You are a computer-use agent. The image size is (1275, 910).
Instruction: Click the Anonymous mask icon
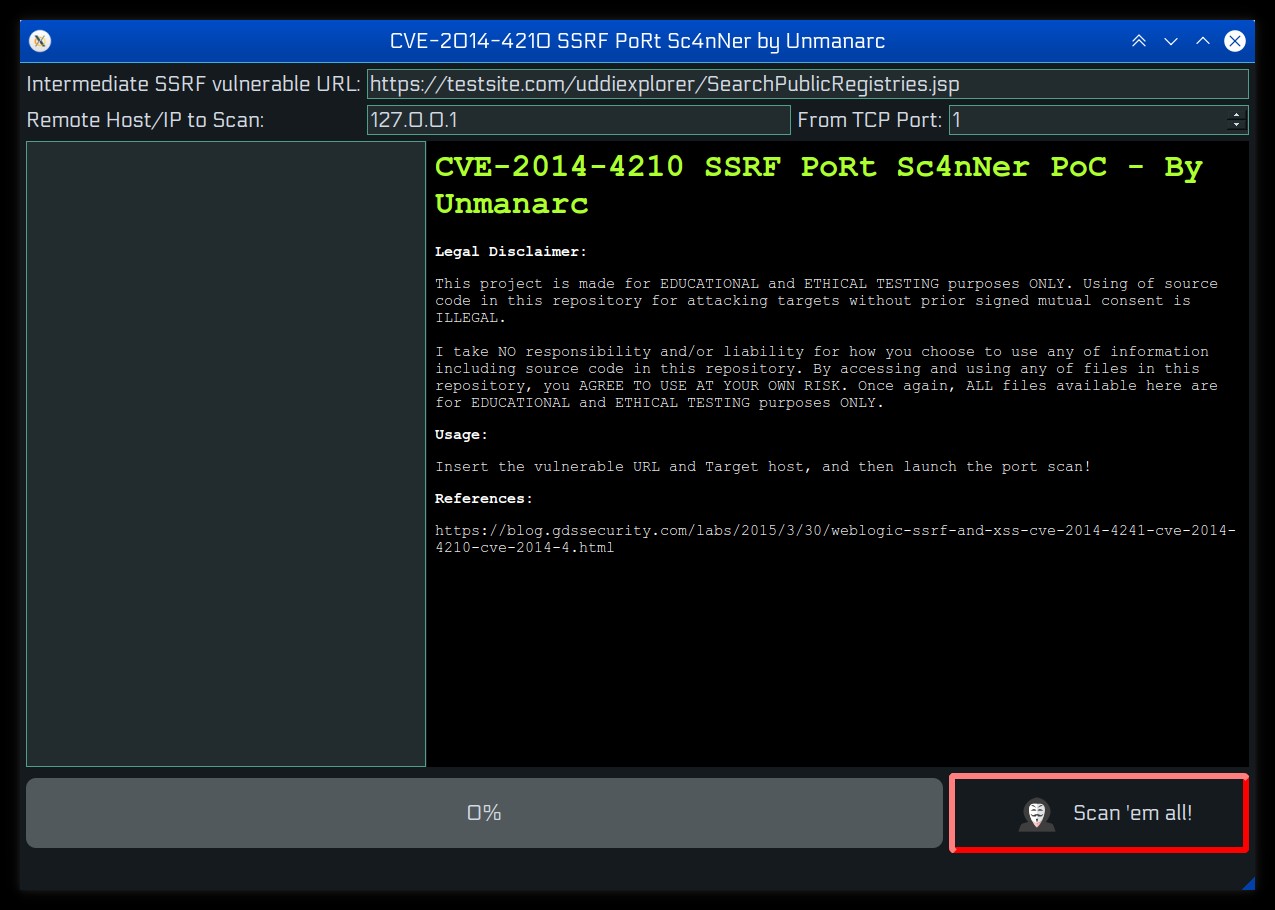click(1037, 814)
